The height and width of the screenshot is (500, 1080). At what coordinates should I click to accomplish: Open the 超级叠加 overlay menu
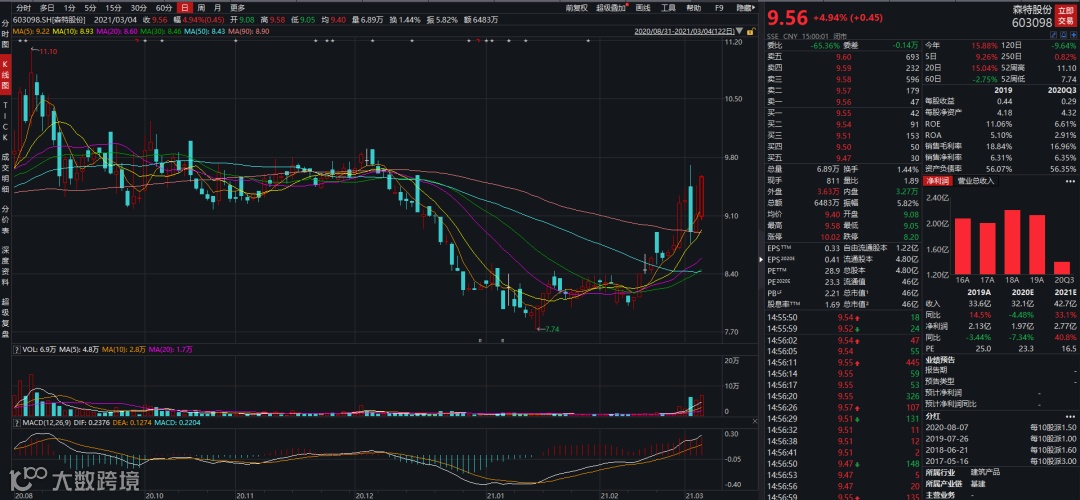point(612,8)
